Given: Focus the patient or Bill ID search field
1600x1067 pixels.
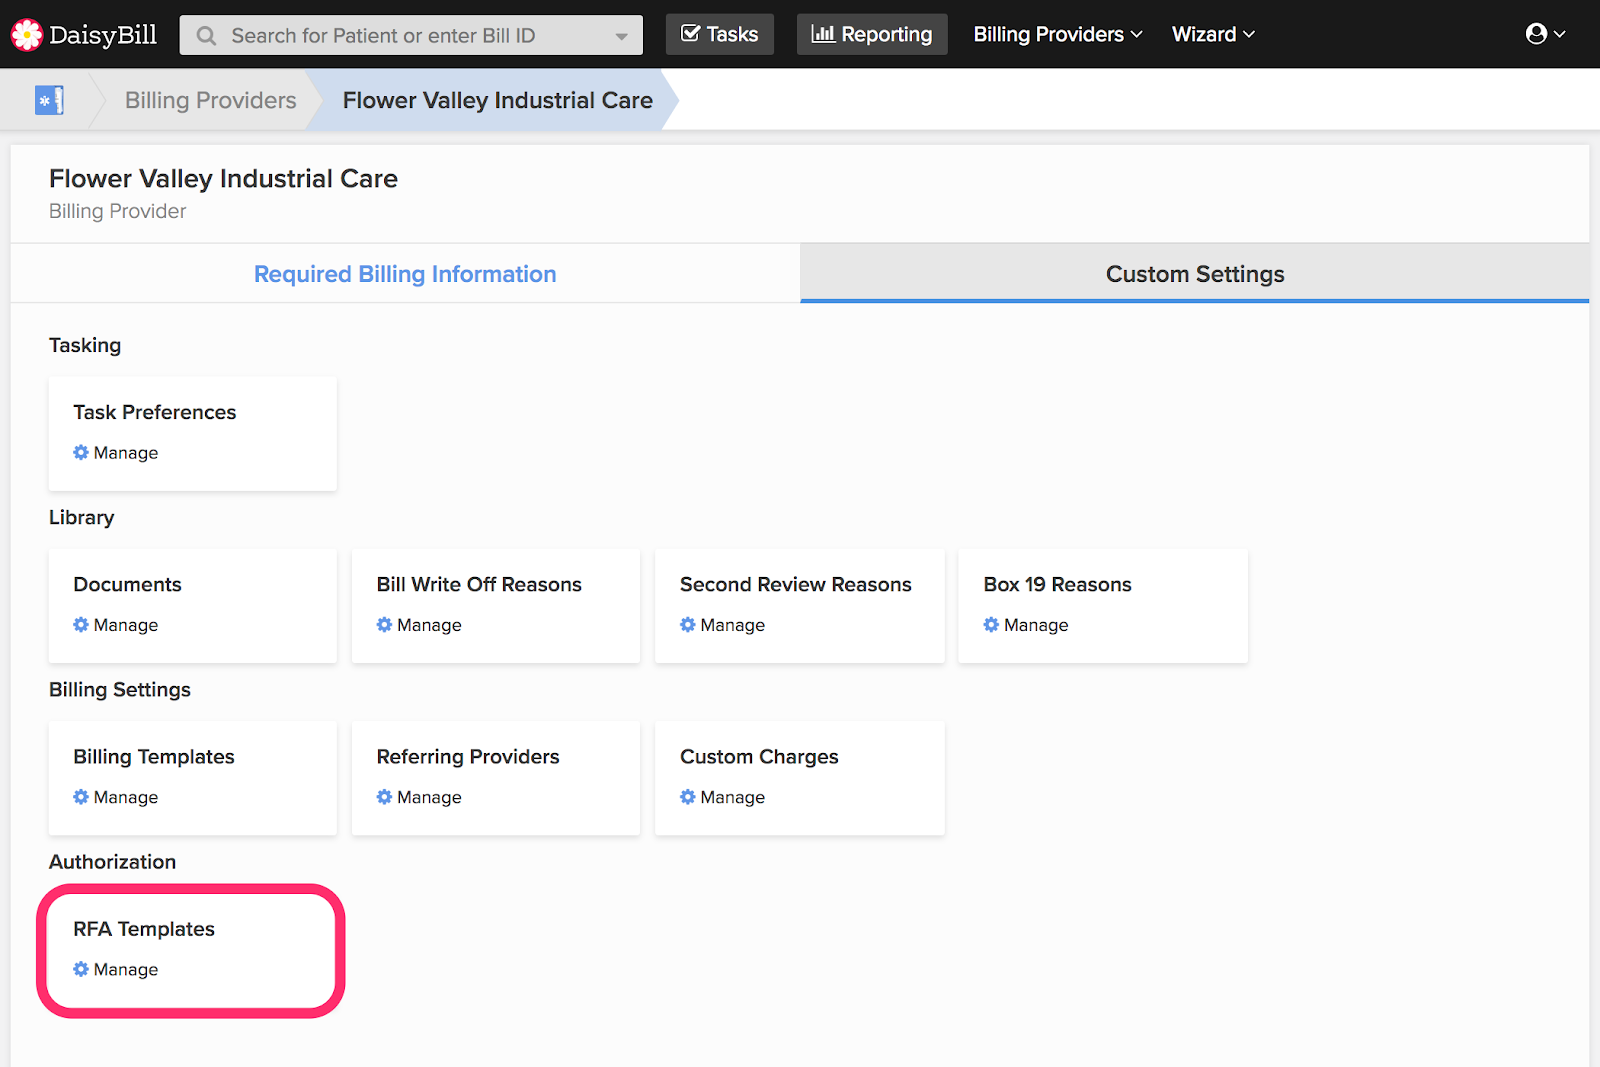Looking at the screenshot, I should tap(411, 35).
